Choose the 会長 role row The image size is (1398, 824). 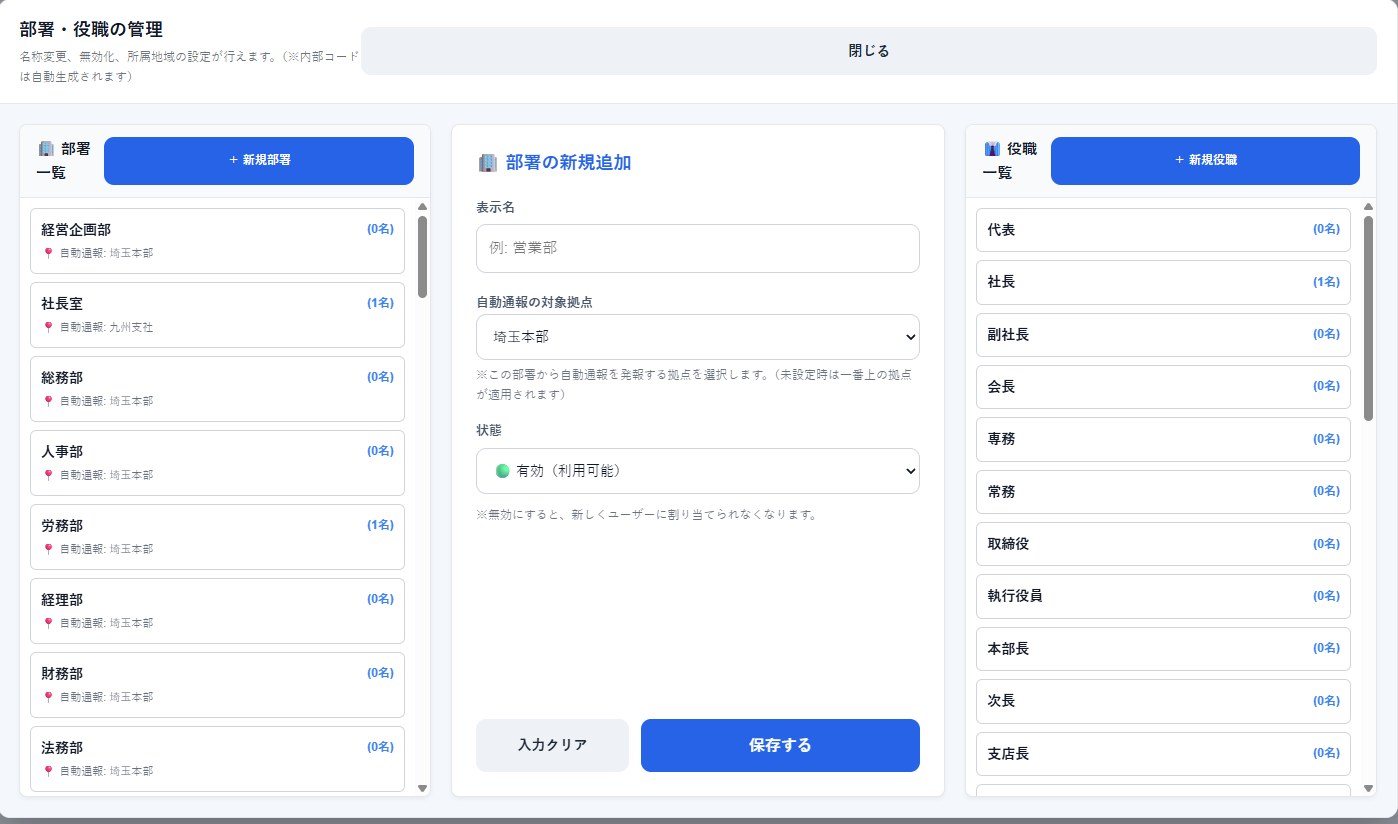(1163, 386)
